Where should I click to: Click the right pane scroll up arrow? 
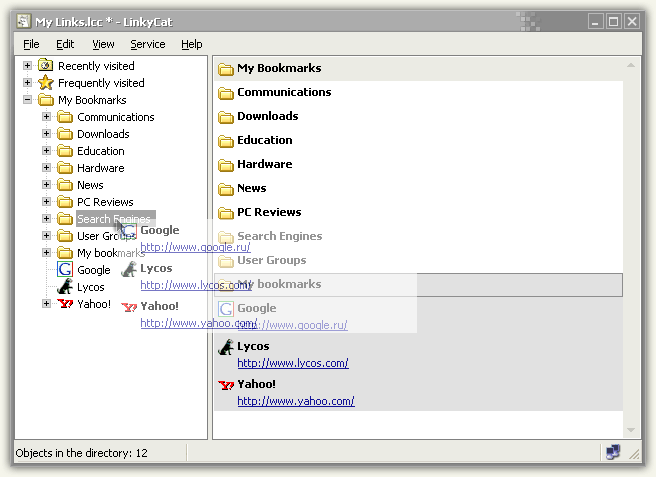[x=631, y=65]
